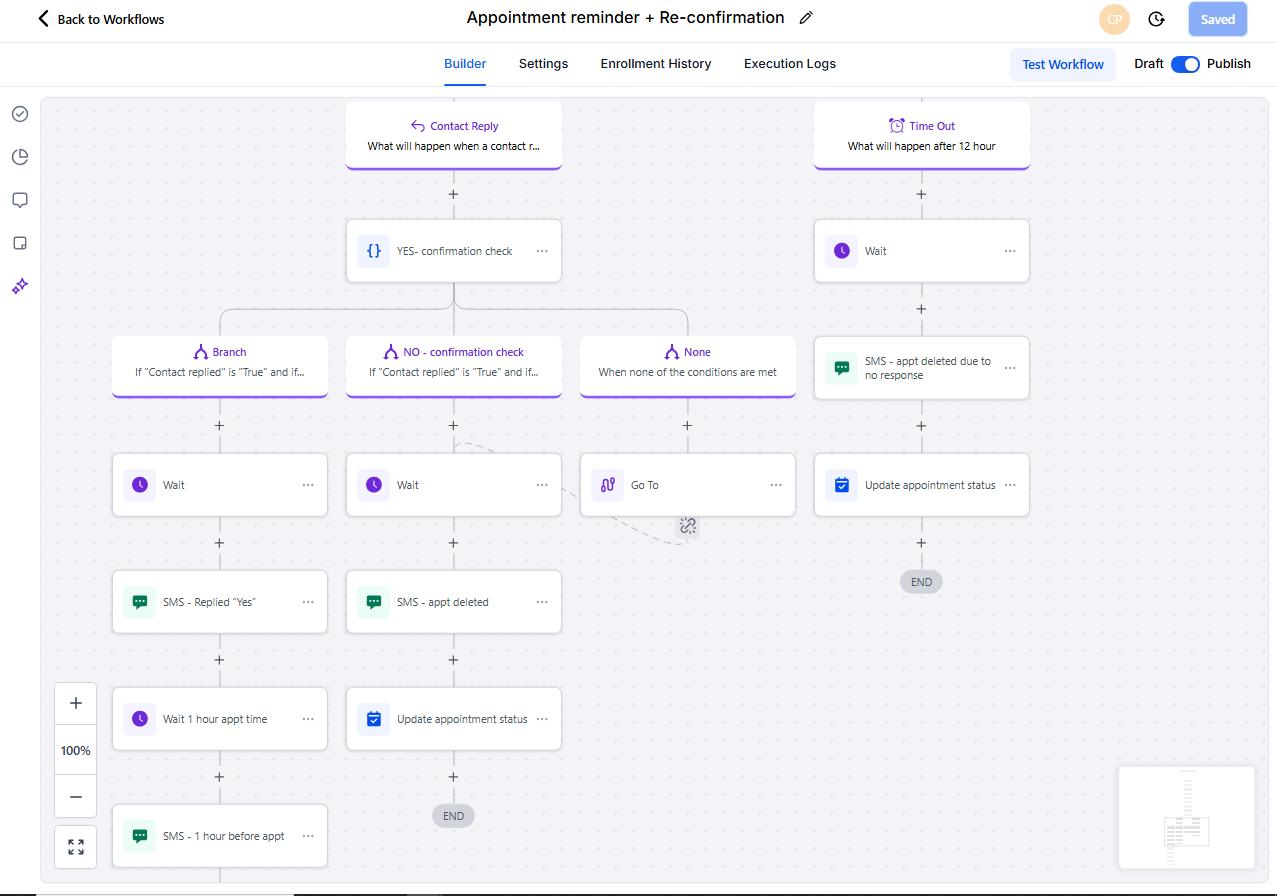Viewport: 1277px width, 896px height.
Task: Click the message icon on SMS - Replied "Yes"
Action: point(140,602)
